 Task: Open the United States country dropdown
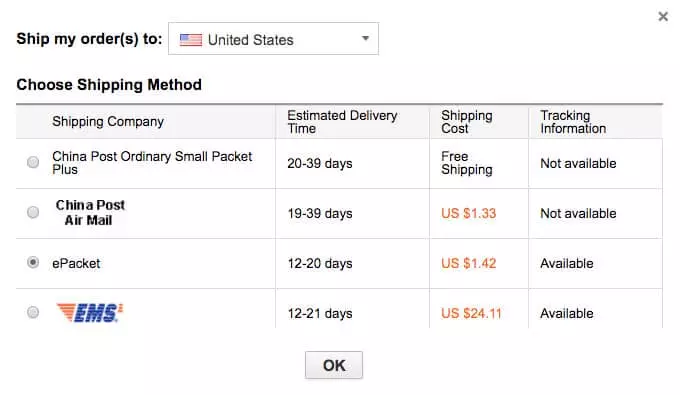pyautogui.click(x=273, y=39)
